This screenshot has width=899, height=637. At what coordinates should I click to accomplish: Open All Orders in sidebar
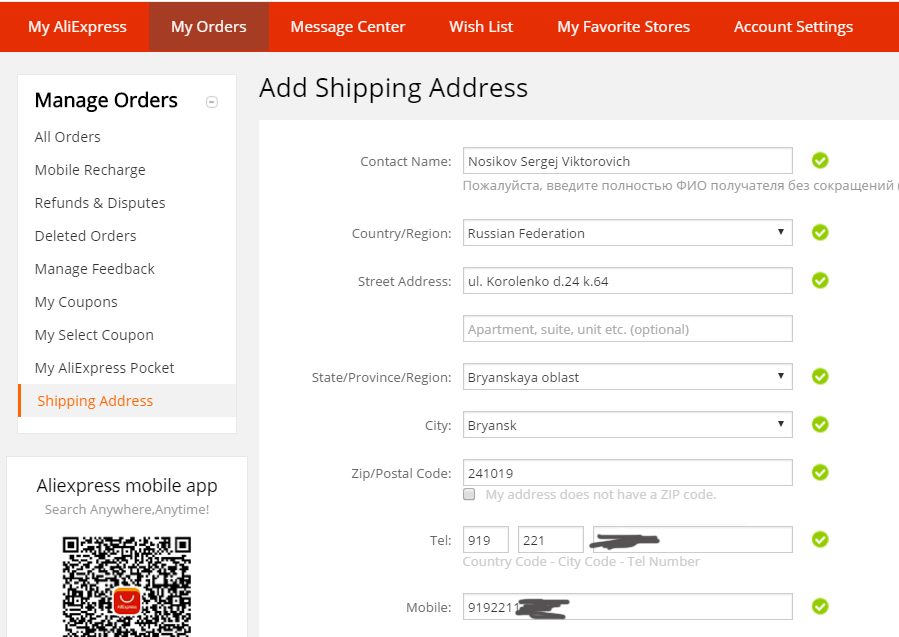coord(68,137)
